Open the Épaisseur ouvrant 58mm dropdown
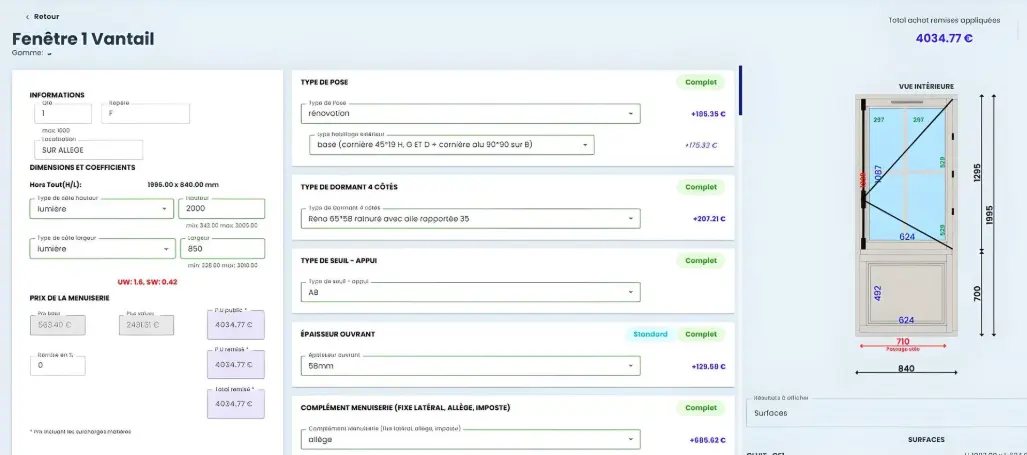This screenshot has width=1027, height=455. [631, 366]
